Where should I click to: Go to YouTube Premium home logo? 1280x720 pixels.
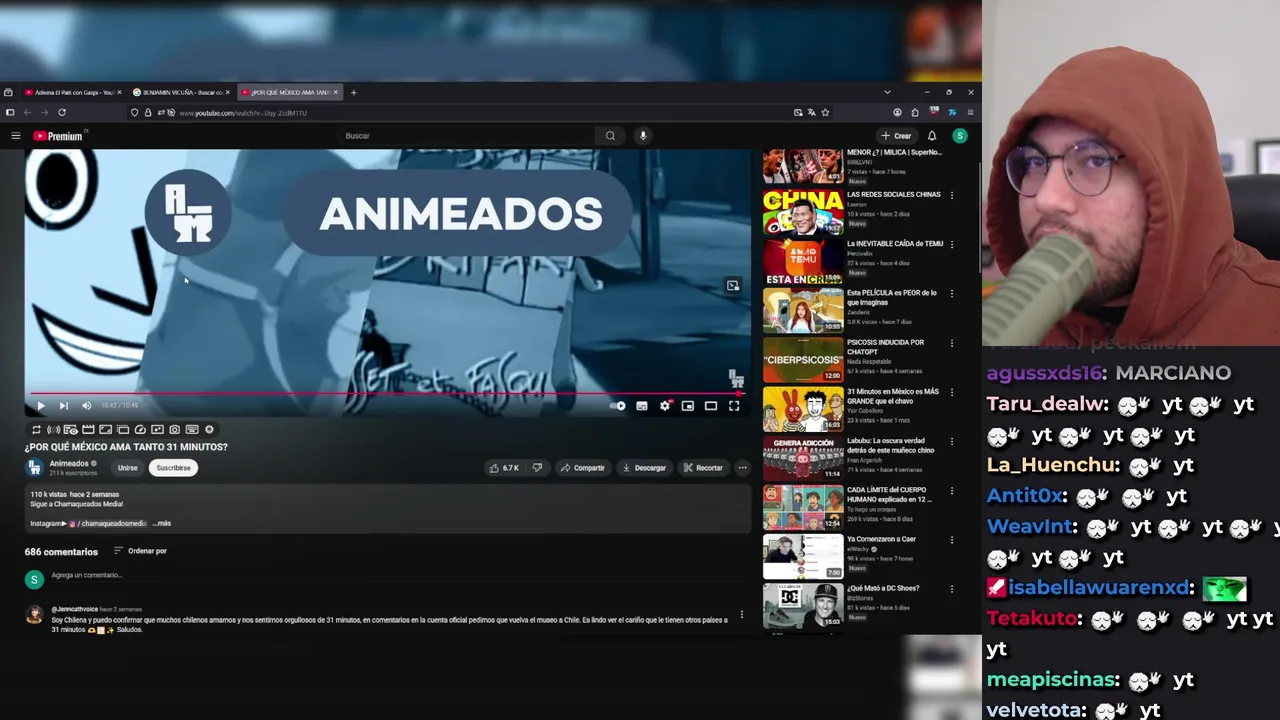click(x=59, y=136)
